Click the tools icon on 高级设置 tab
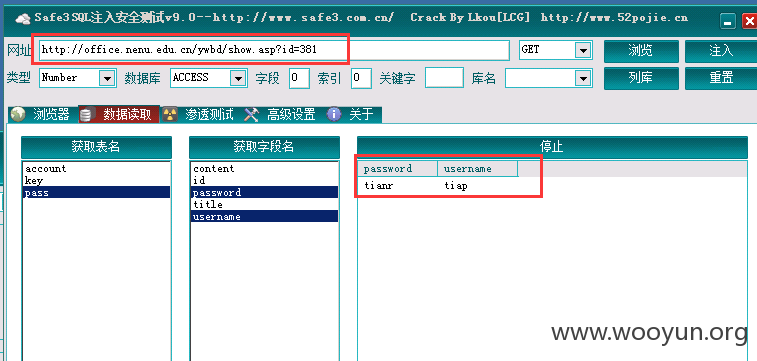The width and height of the screenshot is (757, 361). [252, 114]
